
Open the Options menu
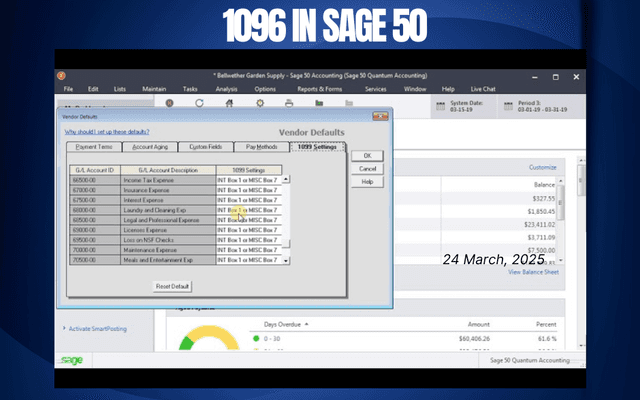point(265,89)
